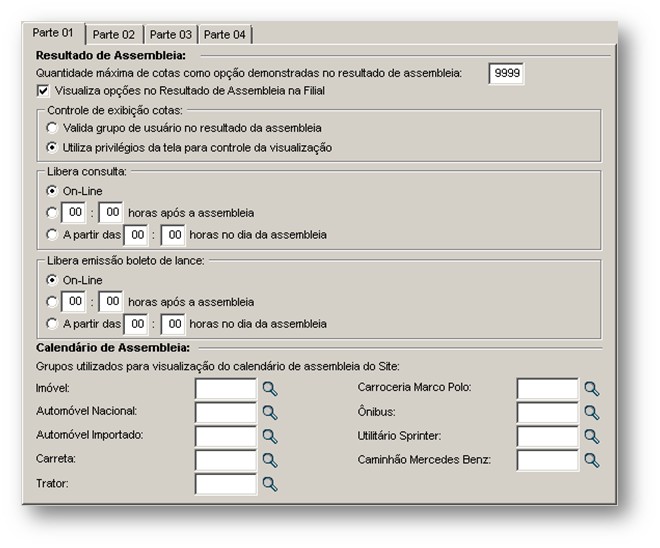Open lookup search icon for Carreta

270,460
